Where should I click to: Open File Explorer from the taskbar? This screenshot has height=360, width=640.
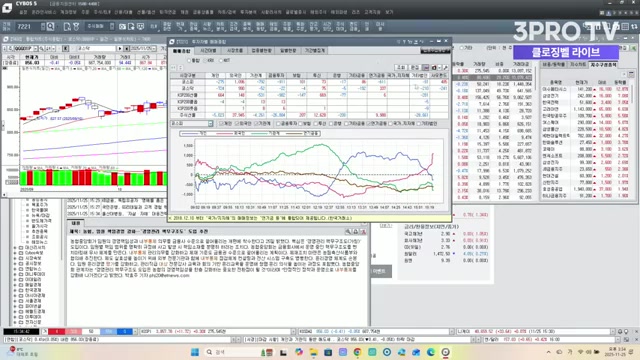pos(313,352)
